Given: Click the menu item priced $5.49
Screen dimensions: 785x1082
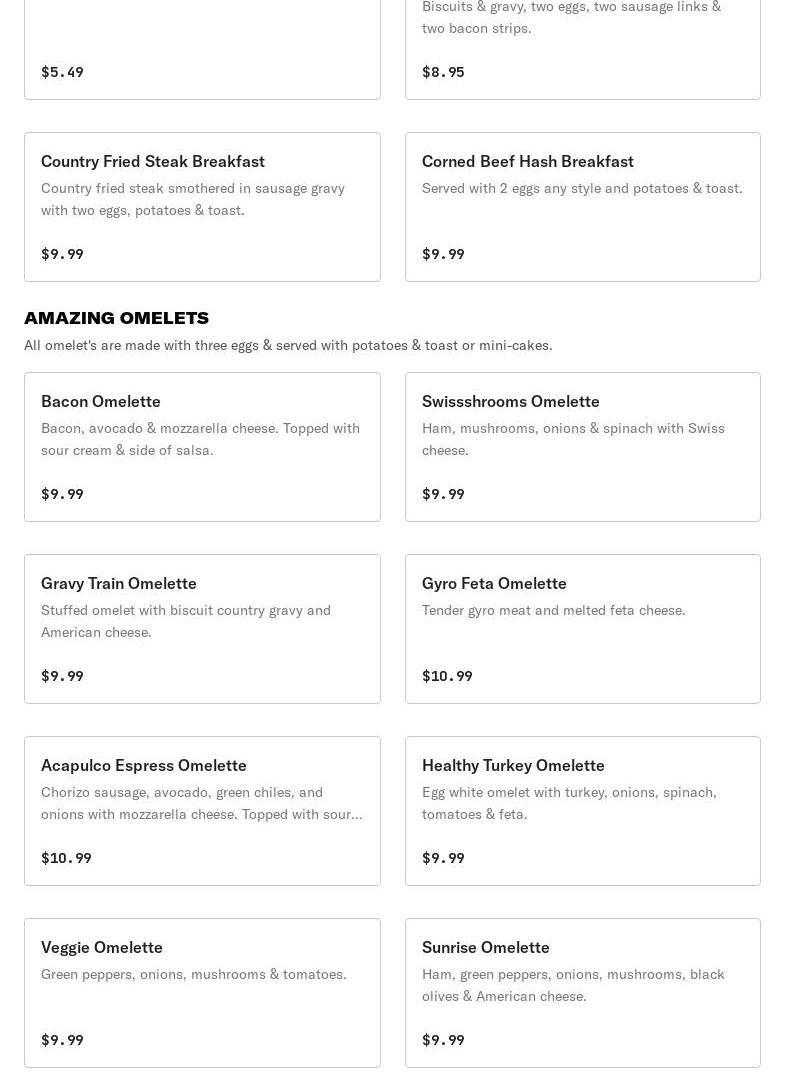Looking at the screenshot, I should click(202, 50).
